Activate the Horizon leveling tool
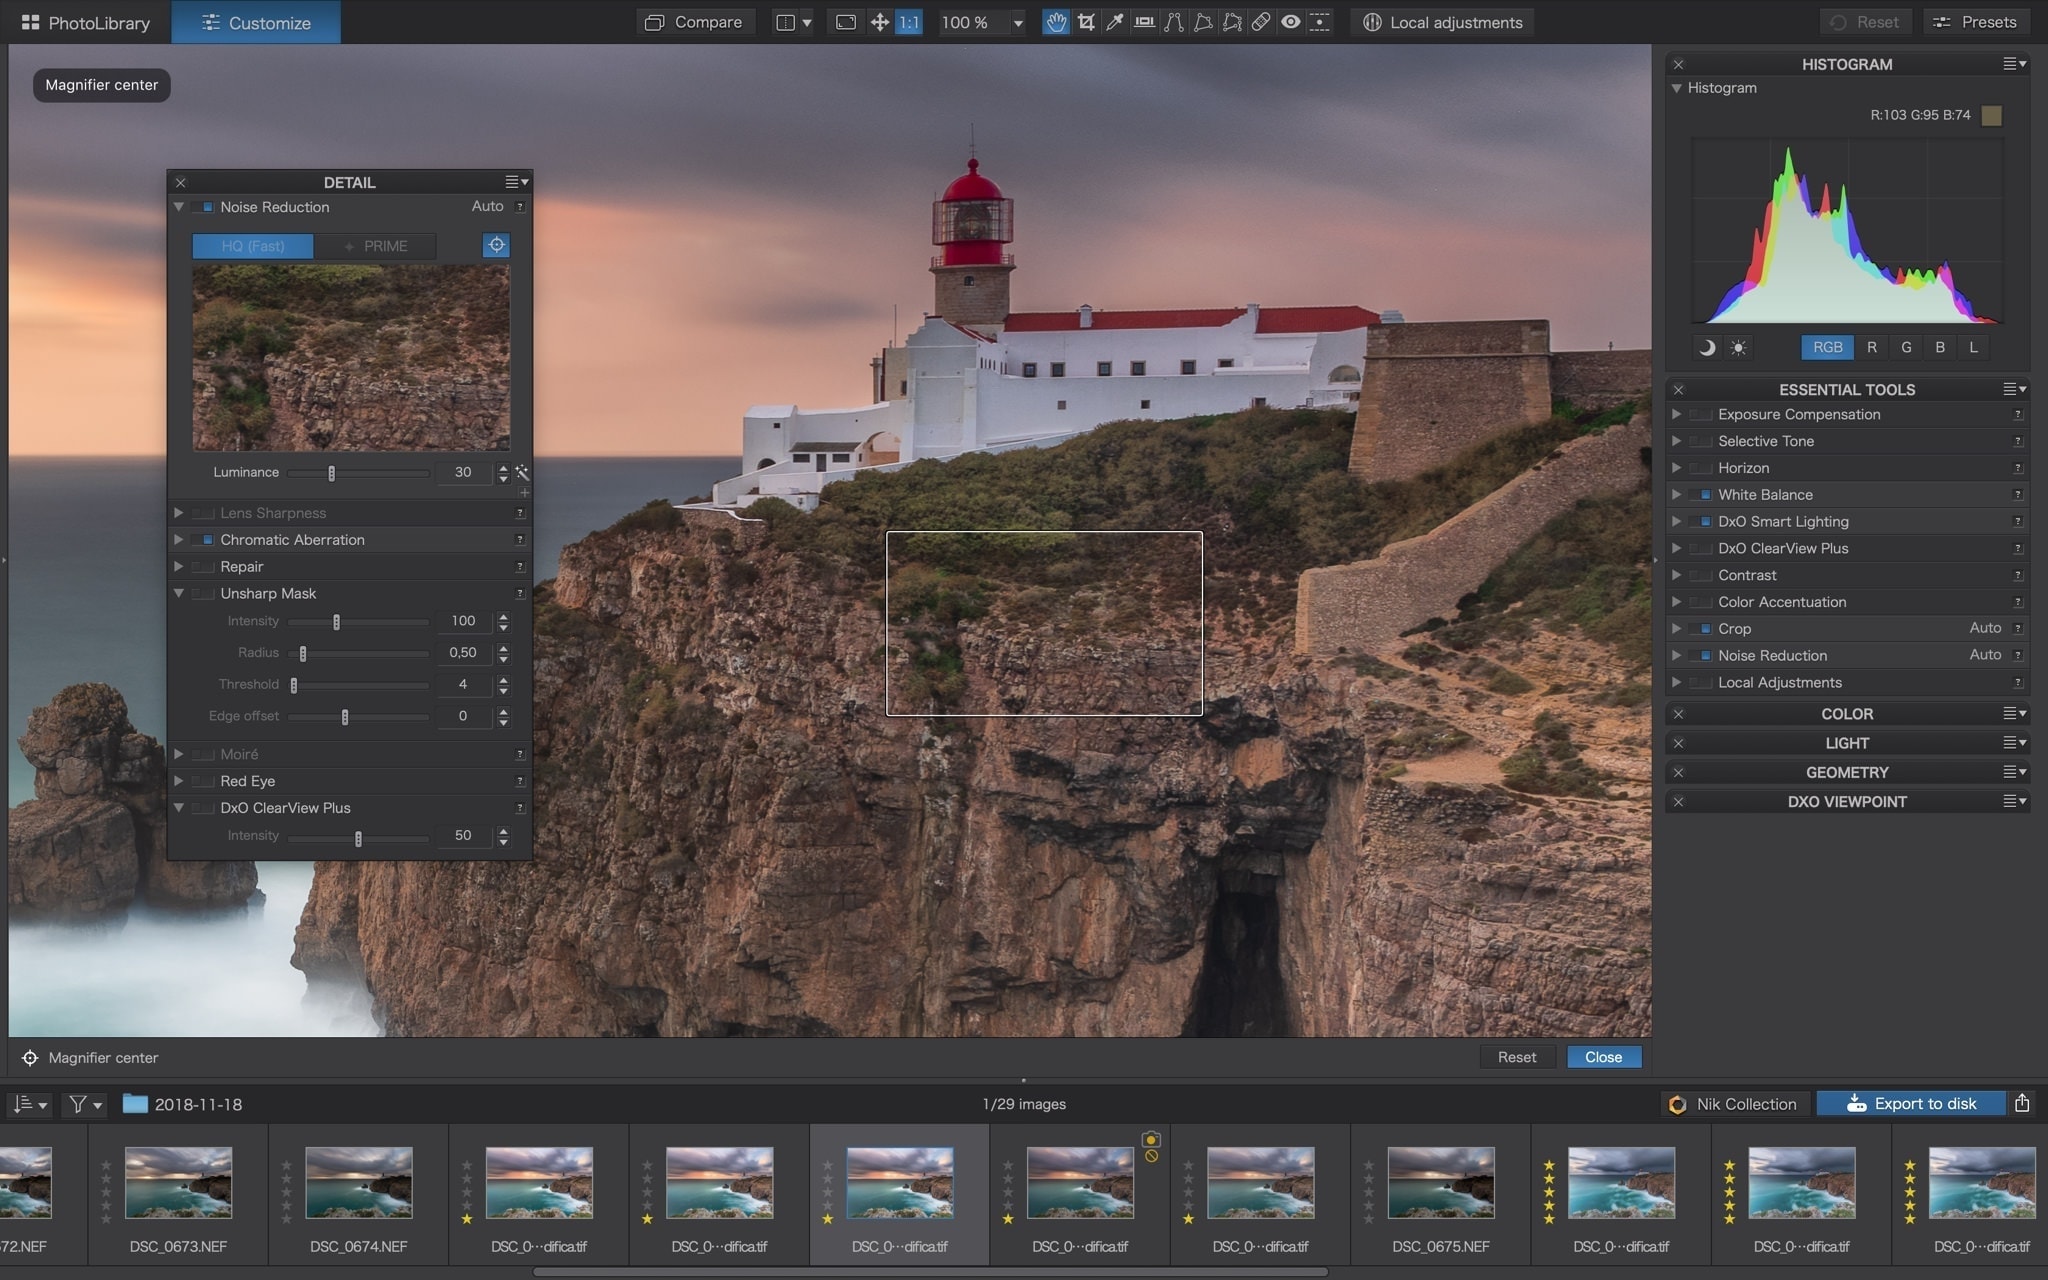The image size is (2048, 1280). point(1144,22)
